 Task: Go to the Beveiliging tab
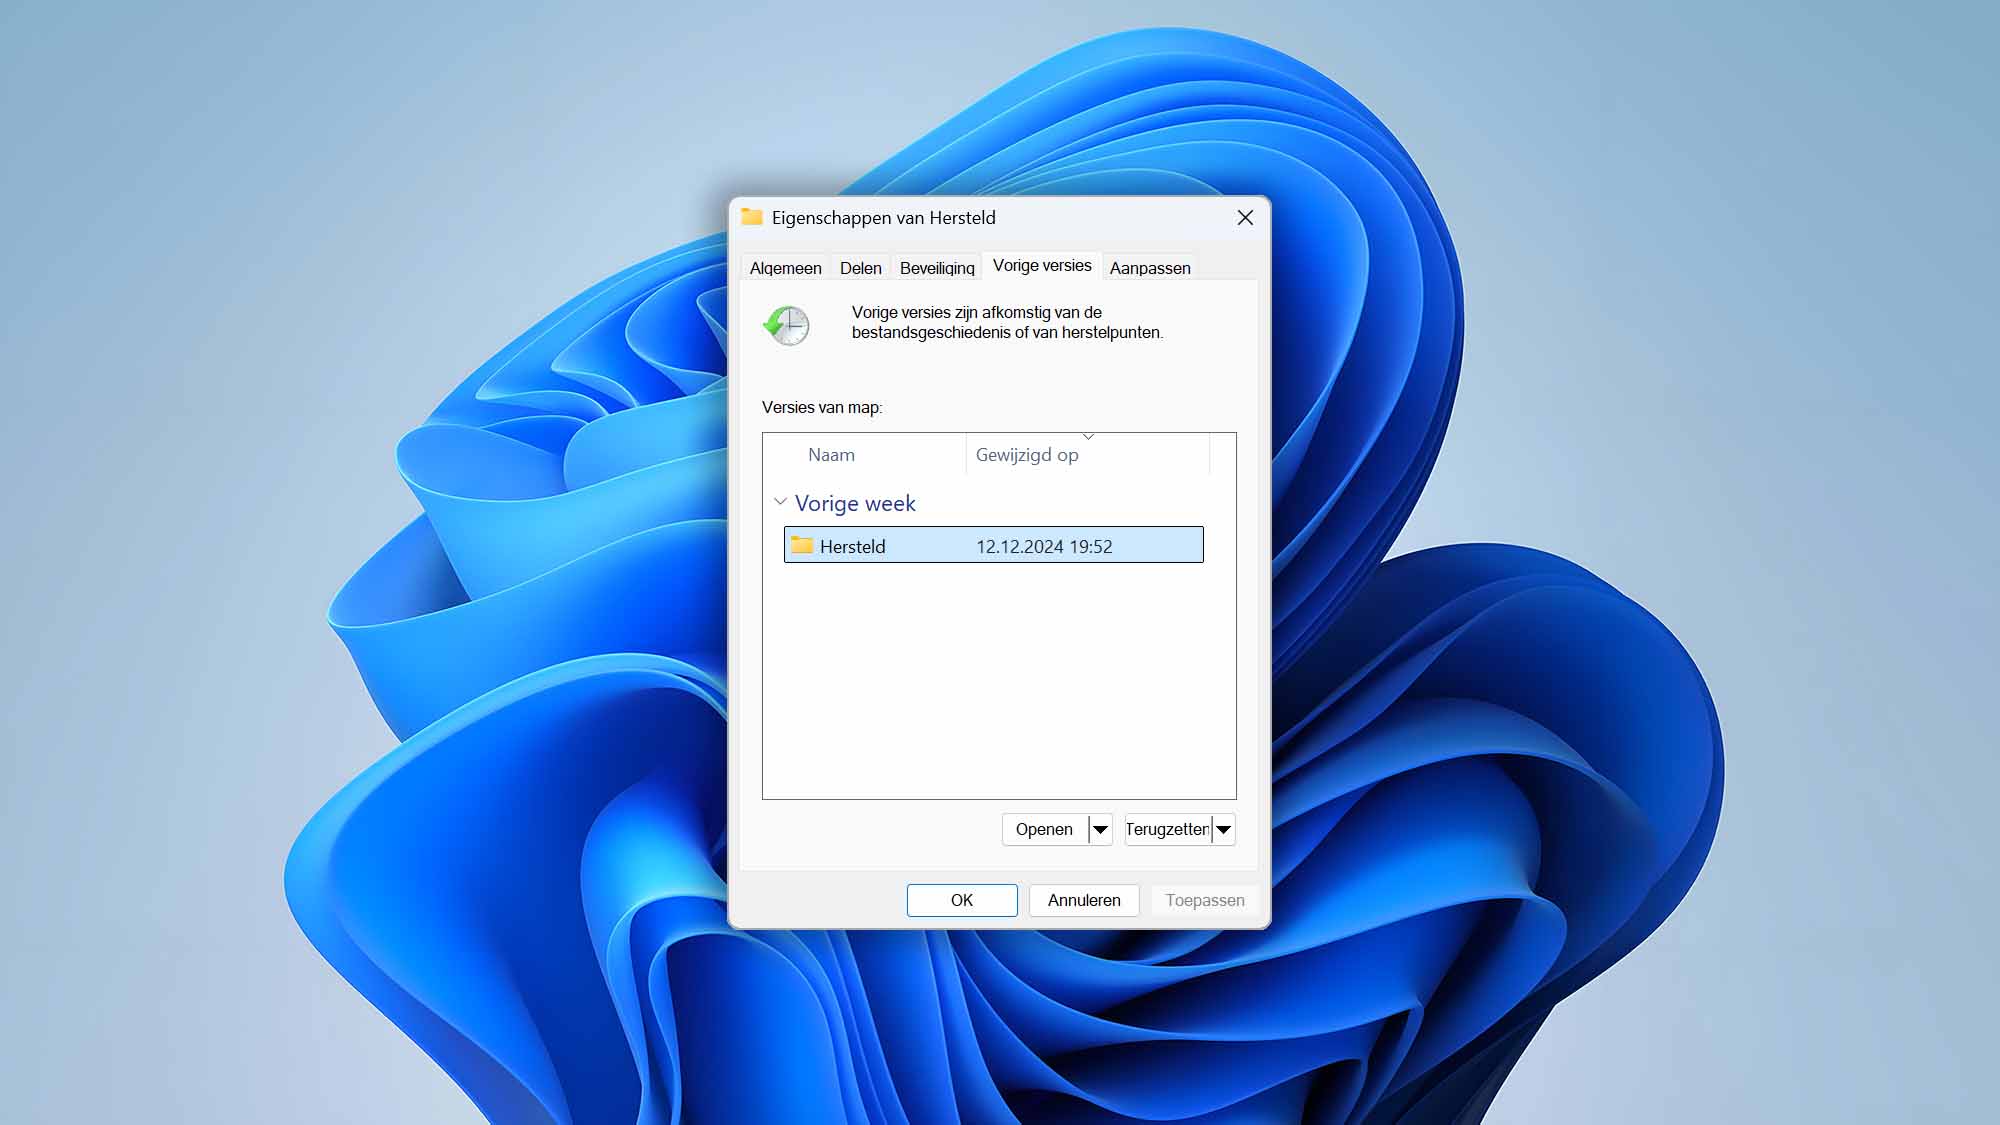click(x=937, y=268)
